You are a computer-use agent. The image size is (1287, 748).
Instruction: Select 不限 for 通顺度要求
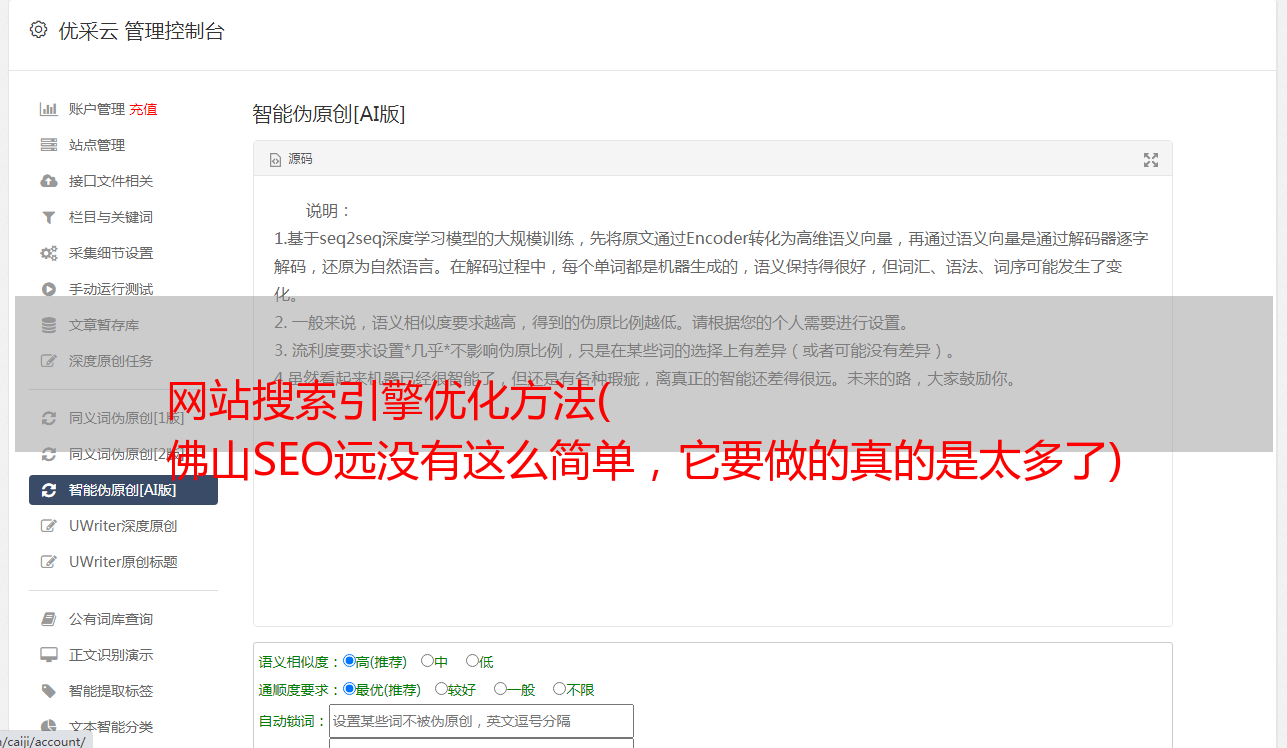(559, 689)
